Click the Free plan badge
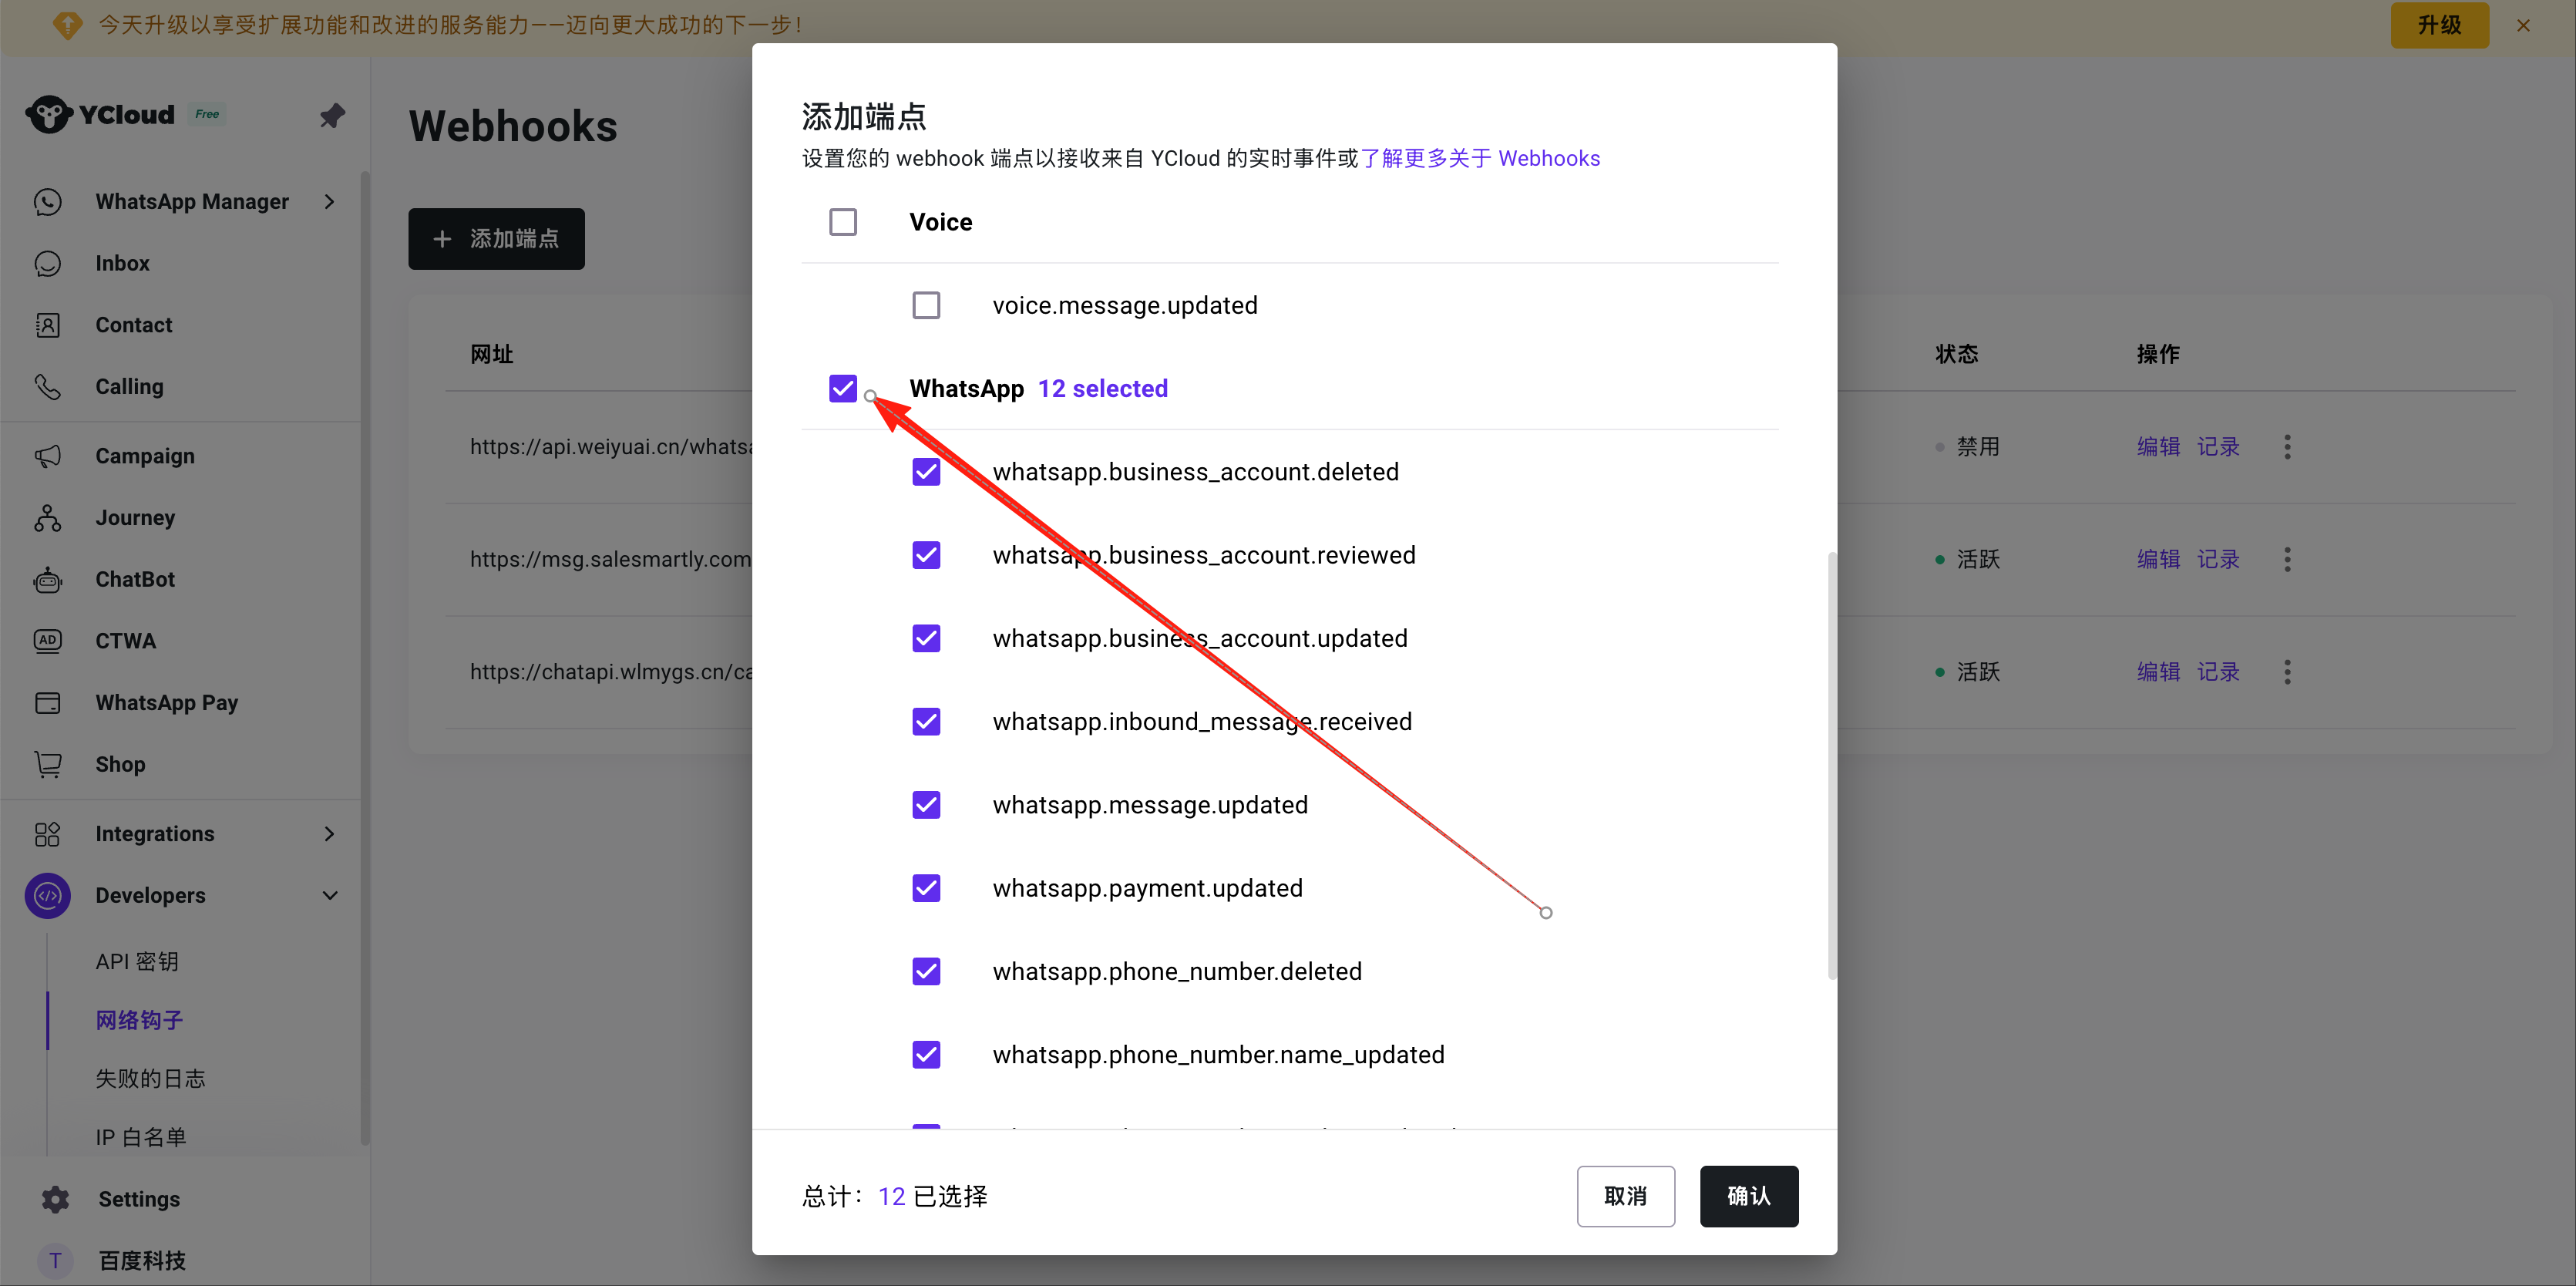This screenshot has width=2576, height=1286. 207,114
